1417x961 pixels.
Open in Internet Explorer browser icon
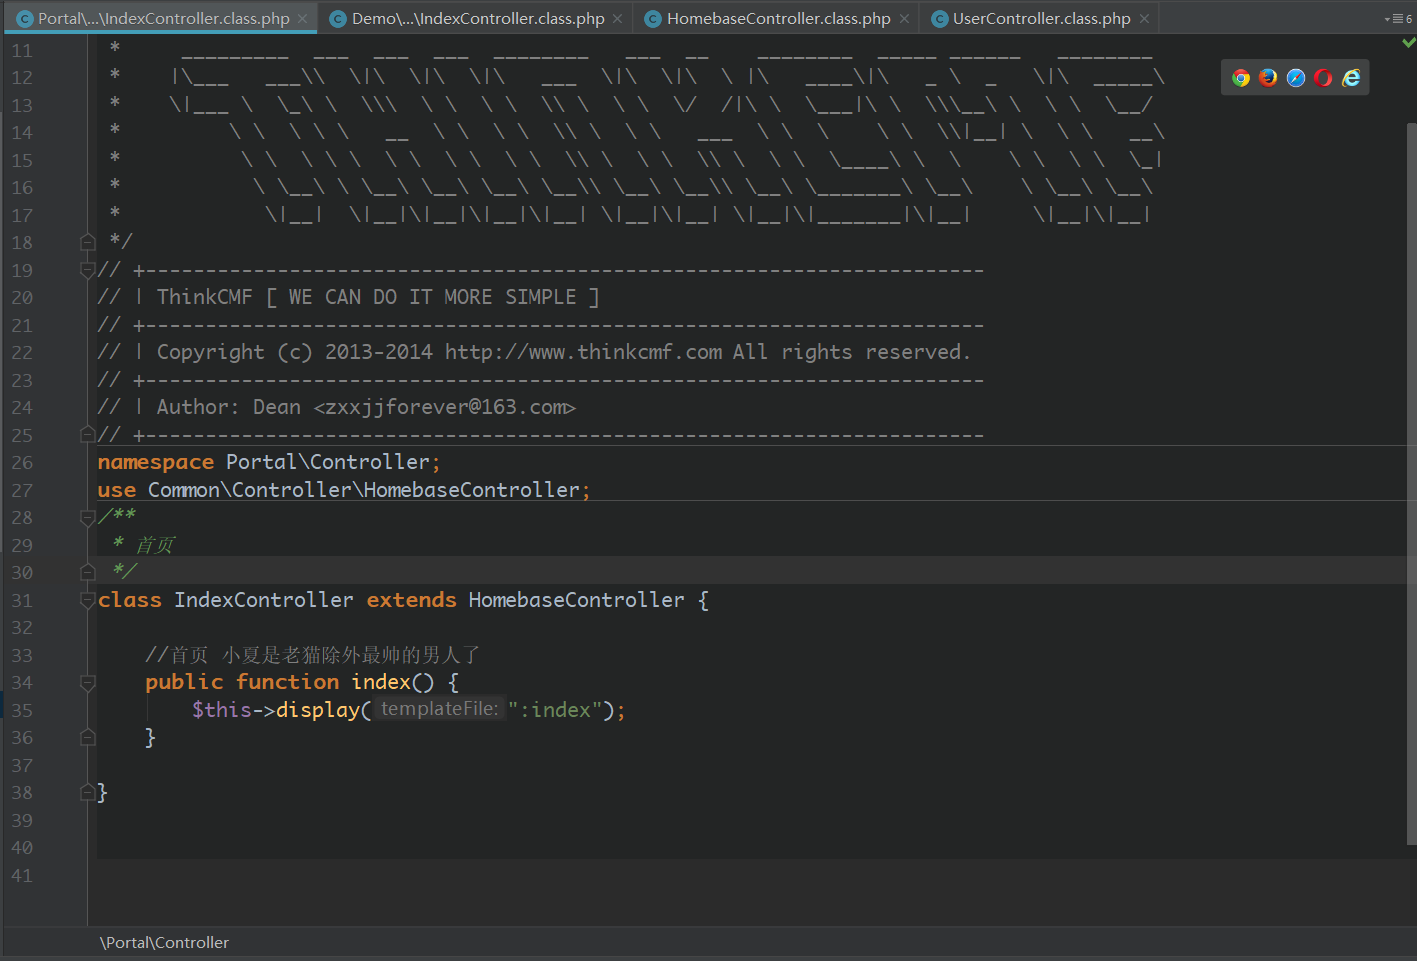[x=1351, y=78]
